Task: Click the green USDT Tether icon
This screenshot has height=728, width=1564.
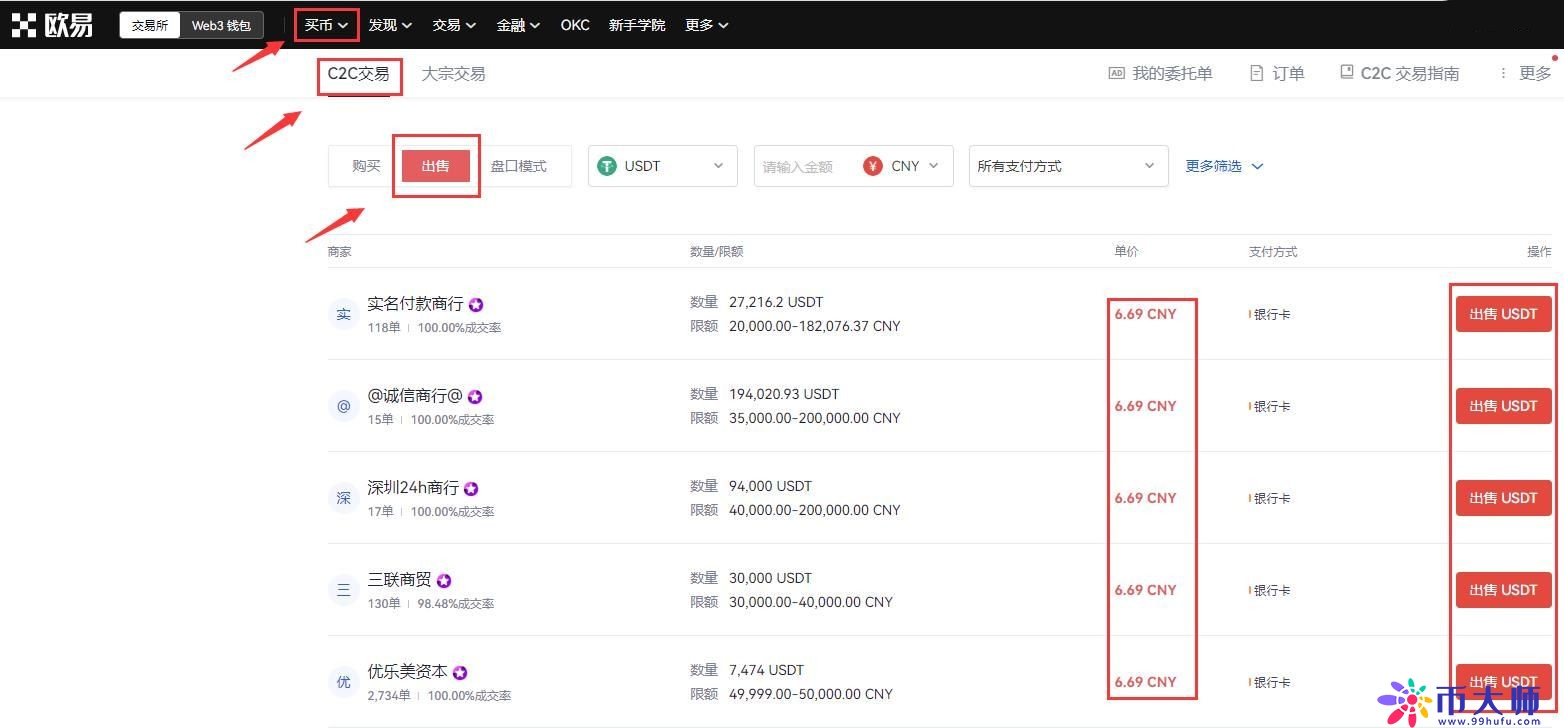Action: 607,165
